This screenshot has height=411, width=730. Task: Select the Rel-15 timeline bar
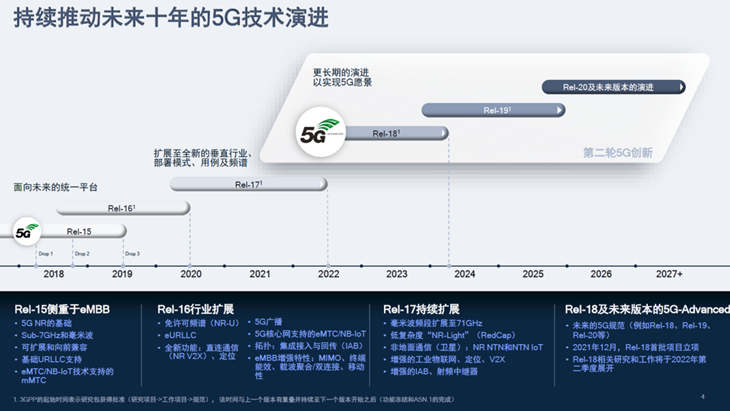tap(63, 231)
